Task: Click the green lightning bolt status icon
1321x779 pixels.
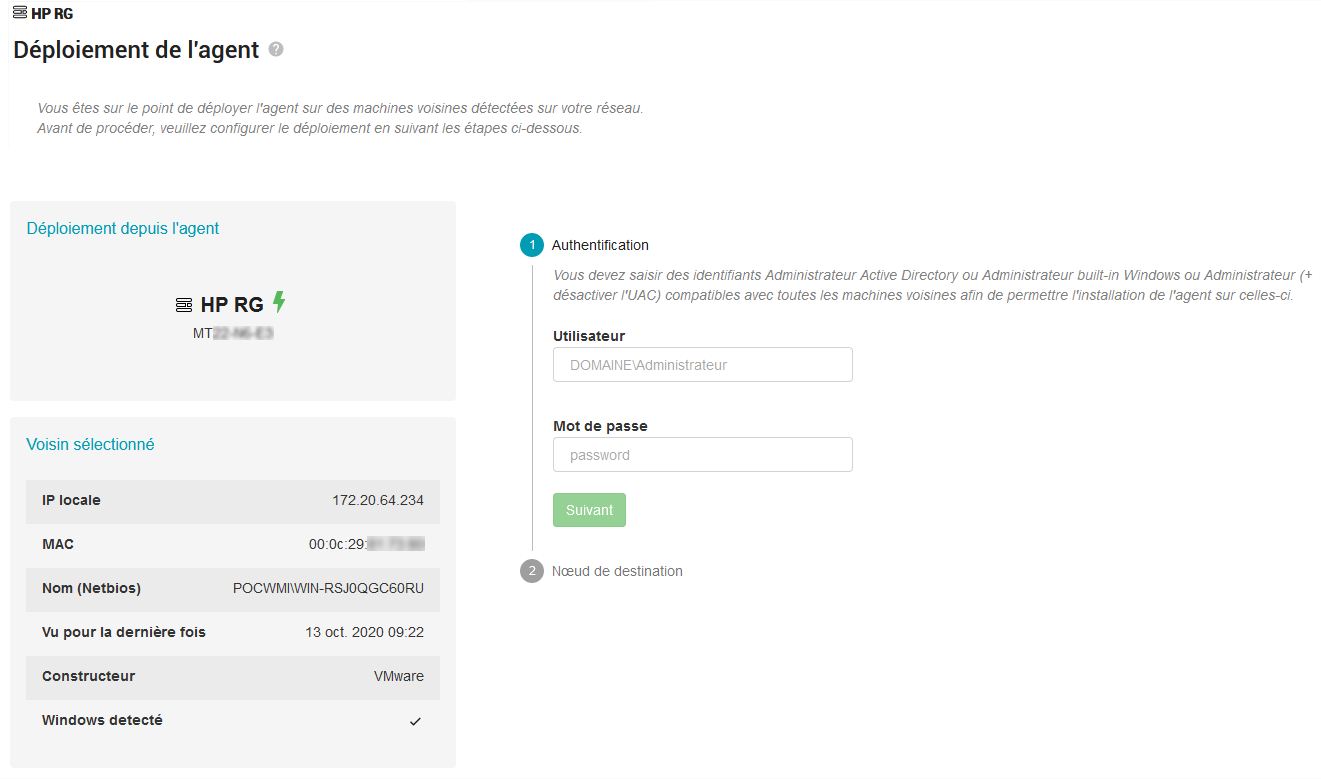Action: [x=279, y=302]
